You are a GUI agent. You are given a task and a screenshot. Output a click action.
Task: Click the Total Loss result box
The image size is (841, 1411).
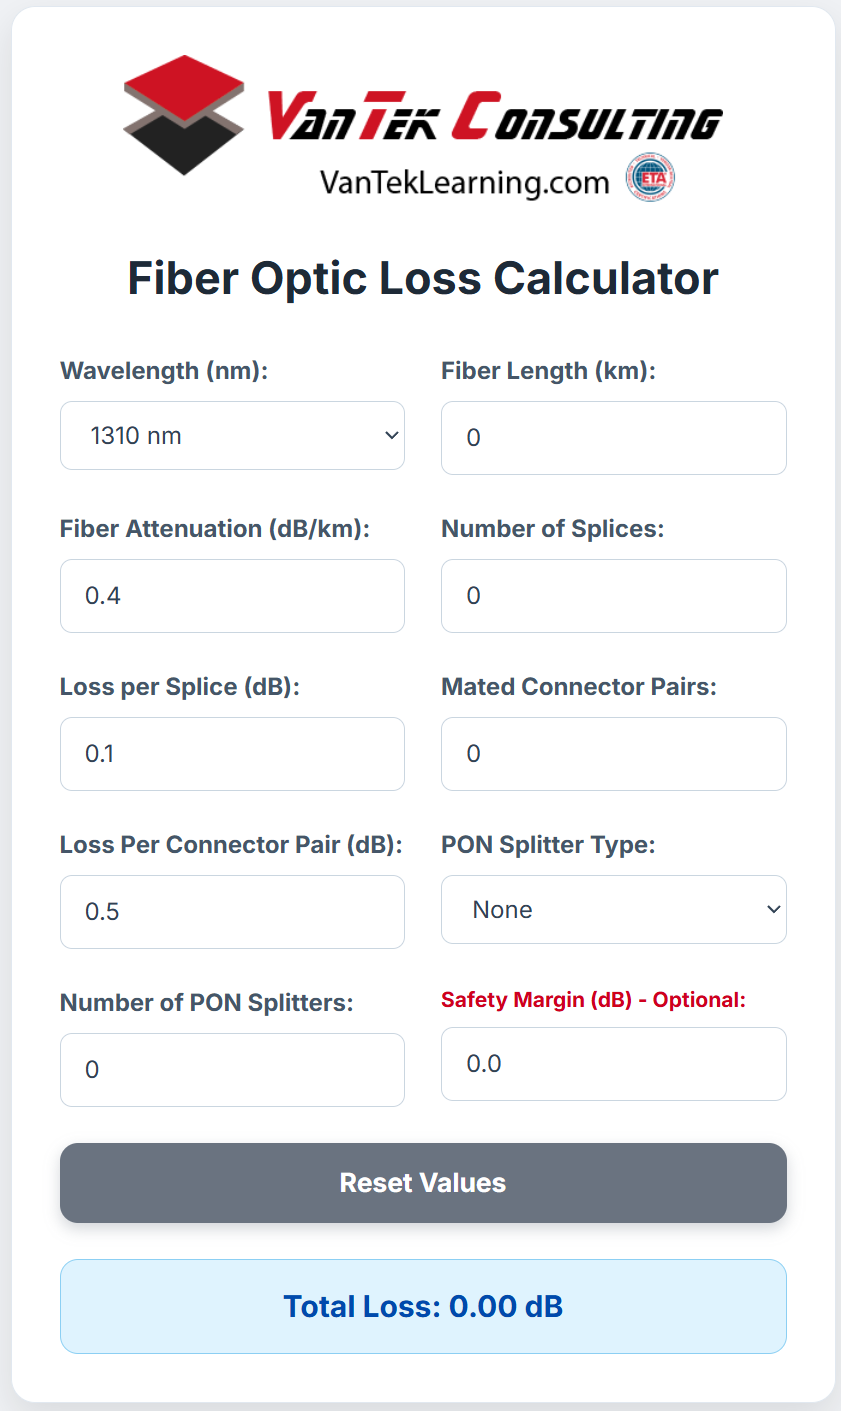423,1306
